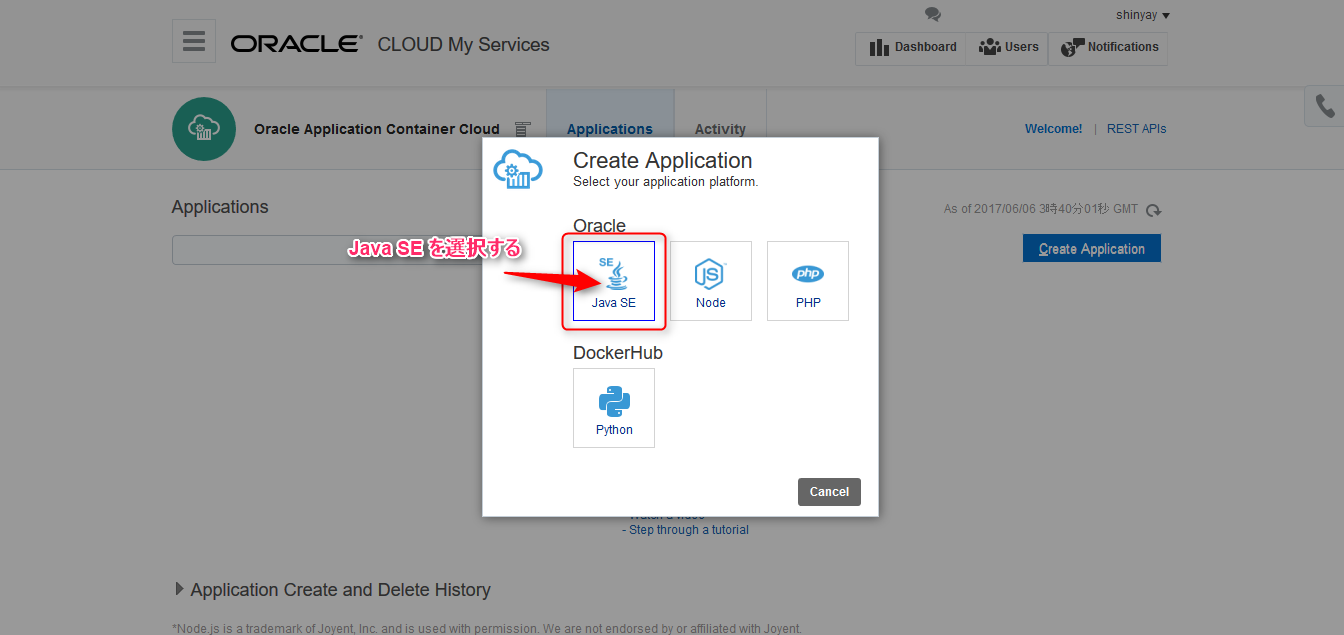
Task: Open the shinyay user dropdown
Action: tap(1143, 15)
